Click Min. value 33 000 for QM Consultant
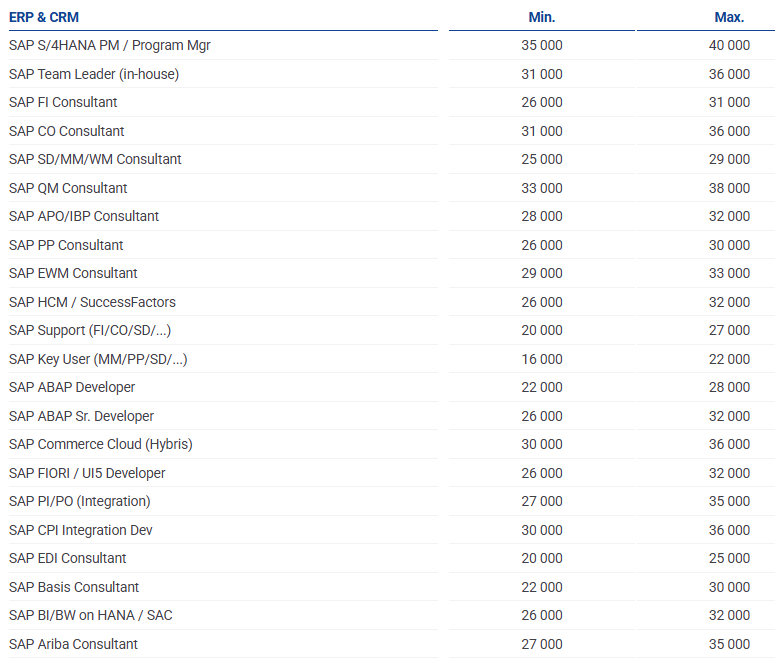 (x=542, y=188)
